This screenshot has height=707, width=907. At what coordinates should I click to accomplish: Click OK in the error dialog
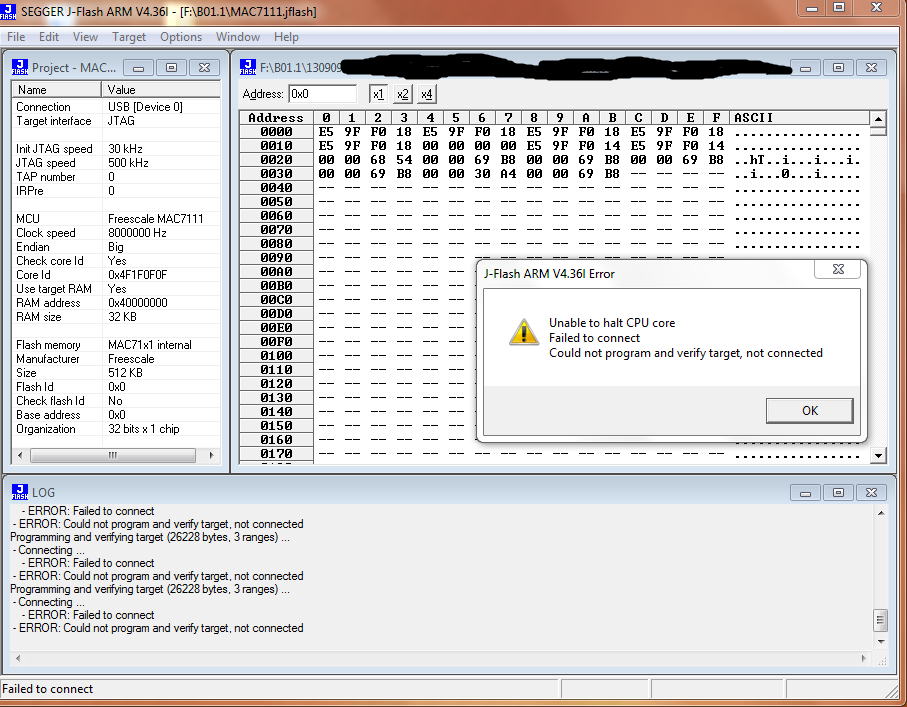pos(809,411)
